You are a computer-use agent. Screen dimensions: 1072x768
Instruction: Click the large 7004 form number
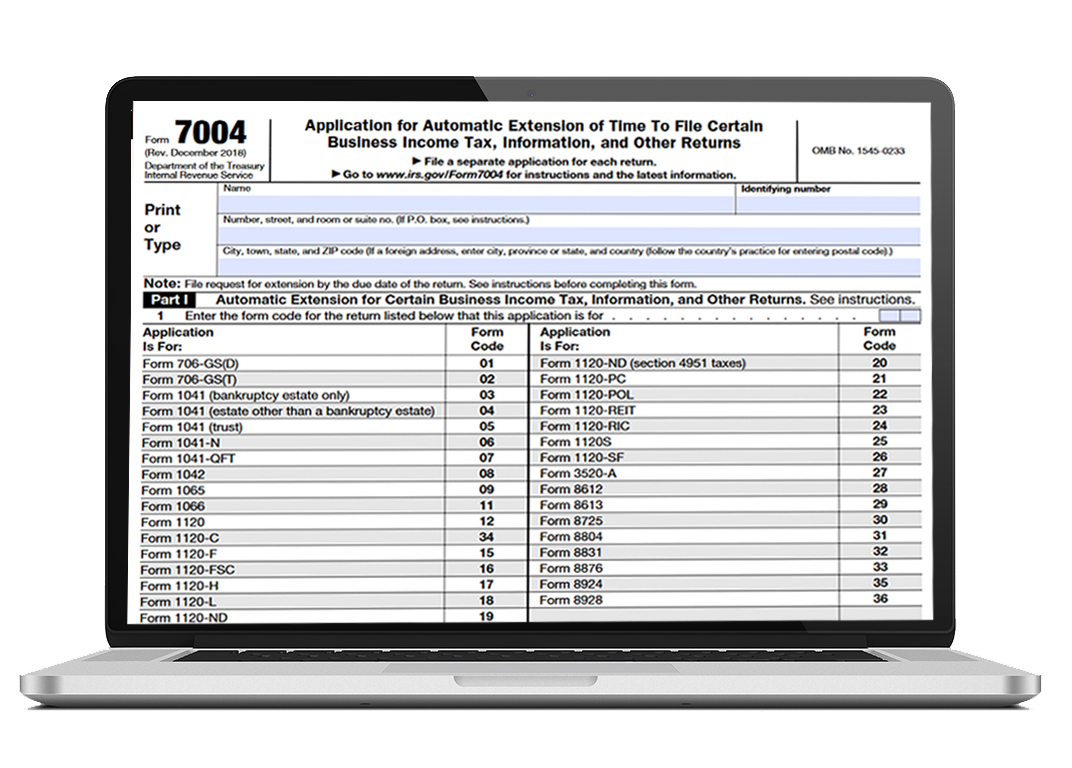211,133
